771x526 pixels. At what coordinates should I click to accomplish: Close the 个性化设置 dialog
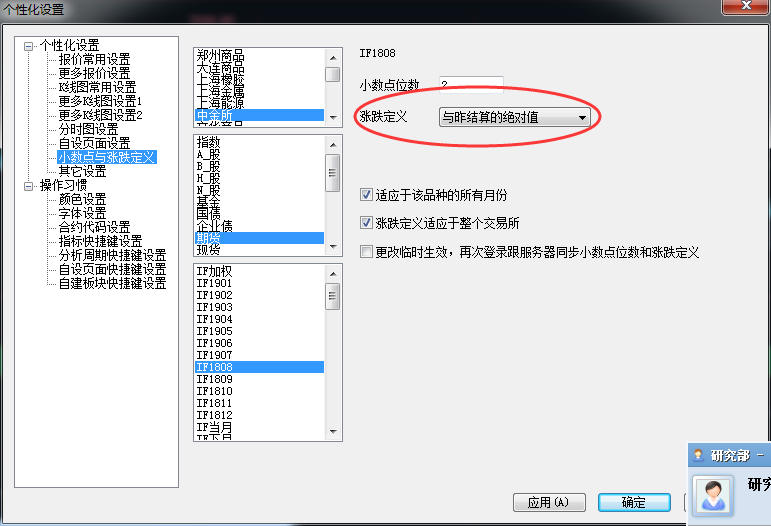pyautogui.click(x=746, y=5)
